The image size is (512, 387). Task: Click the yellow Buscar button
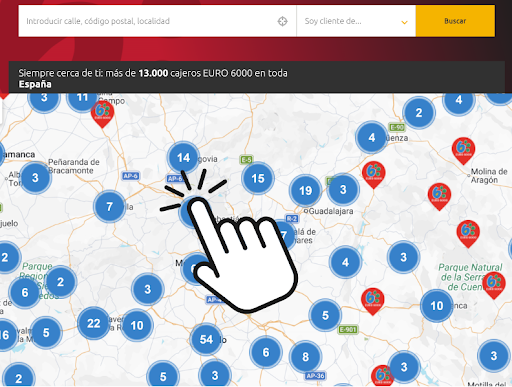point(455,21)
